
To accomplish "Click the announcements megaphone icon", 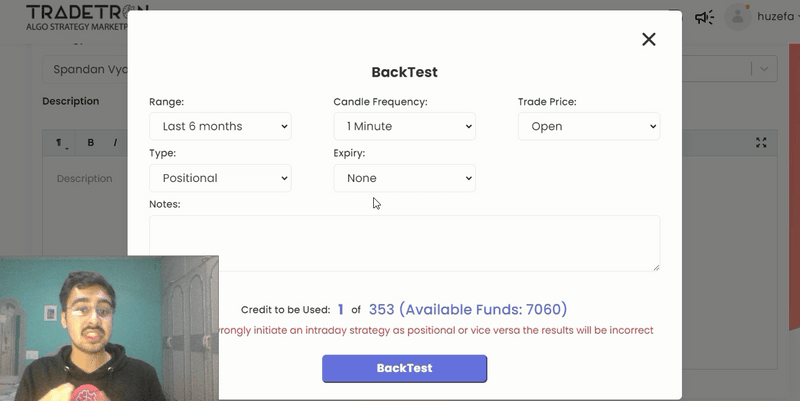I will [705, 17].
